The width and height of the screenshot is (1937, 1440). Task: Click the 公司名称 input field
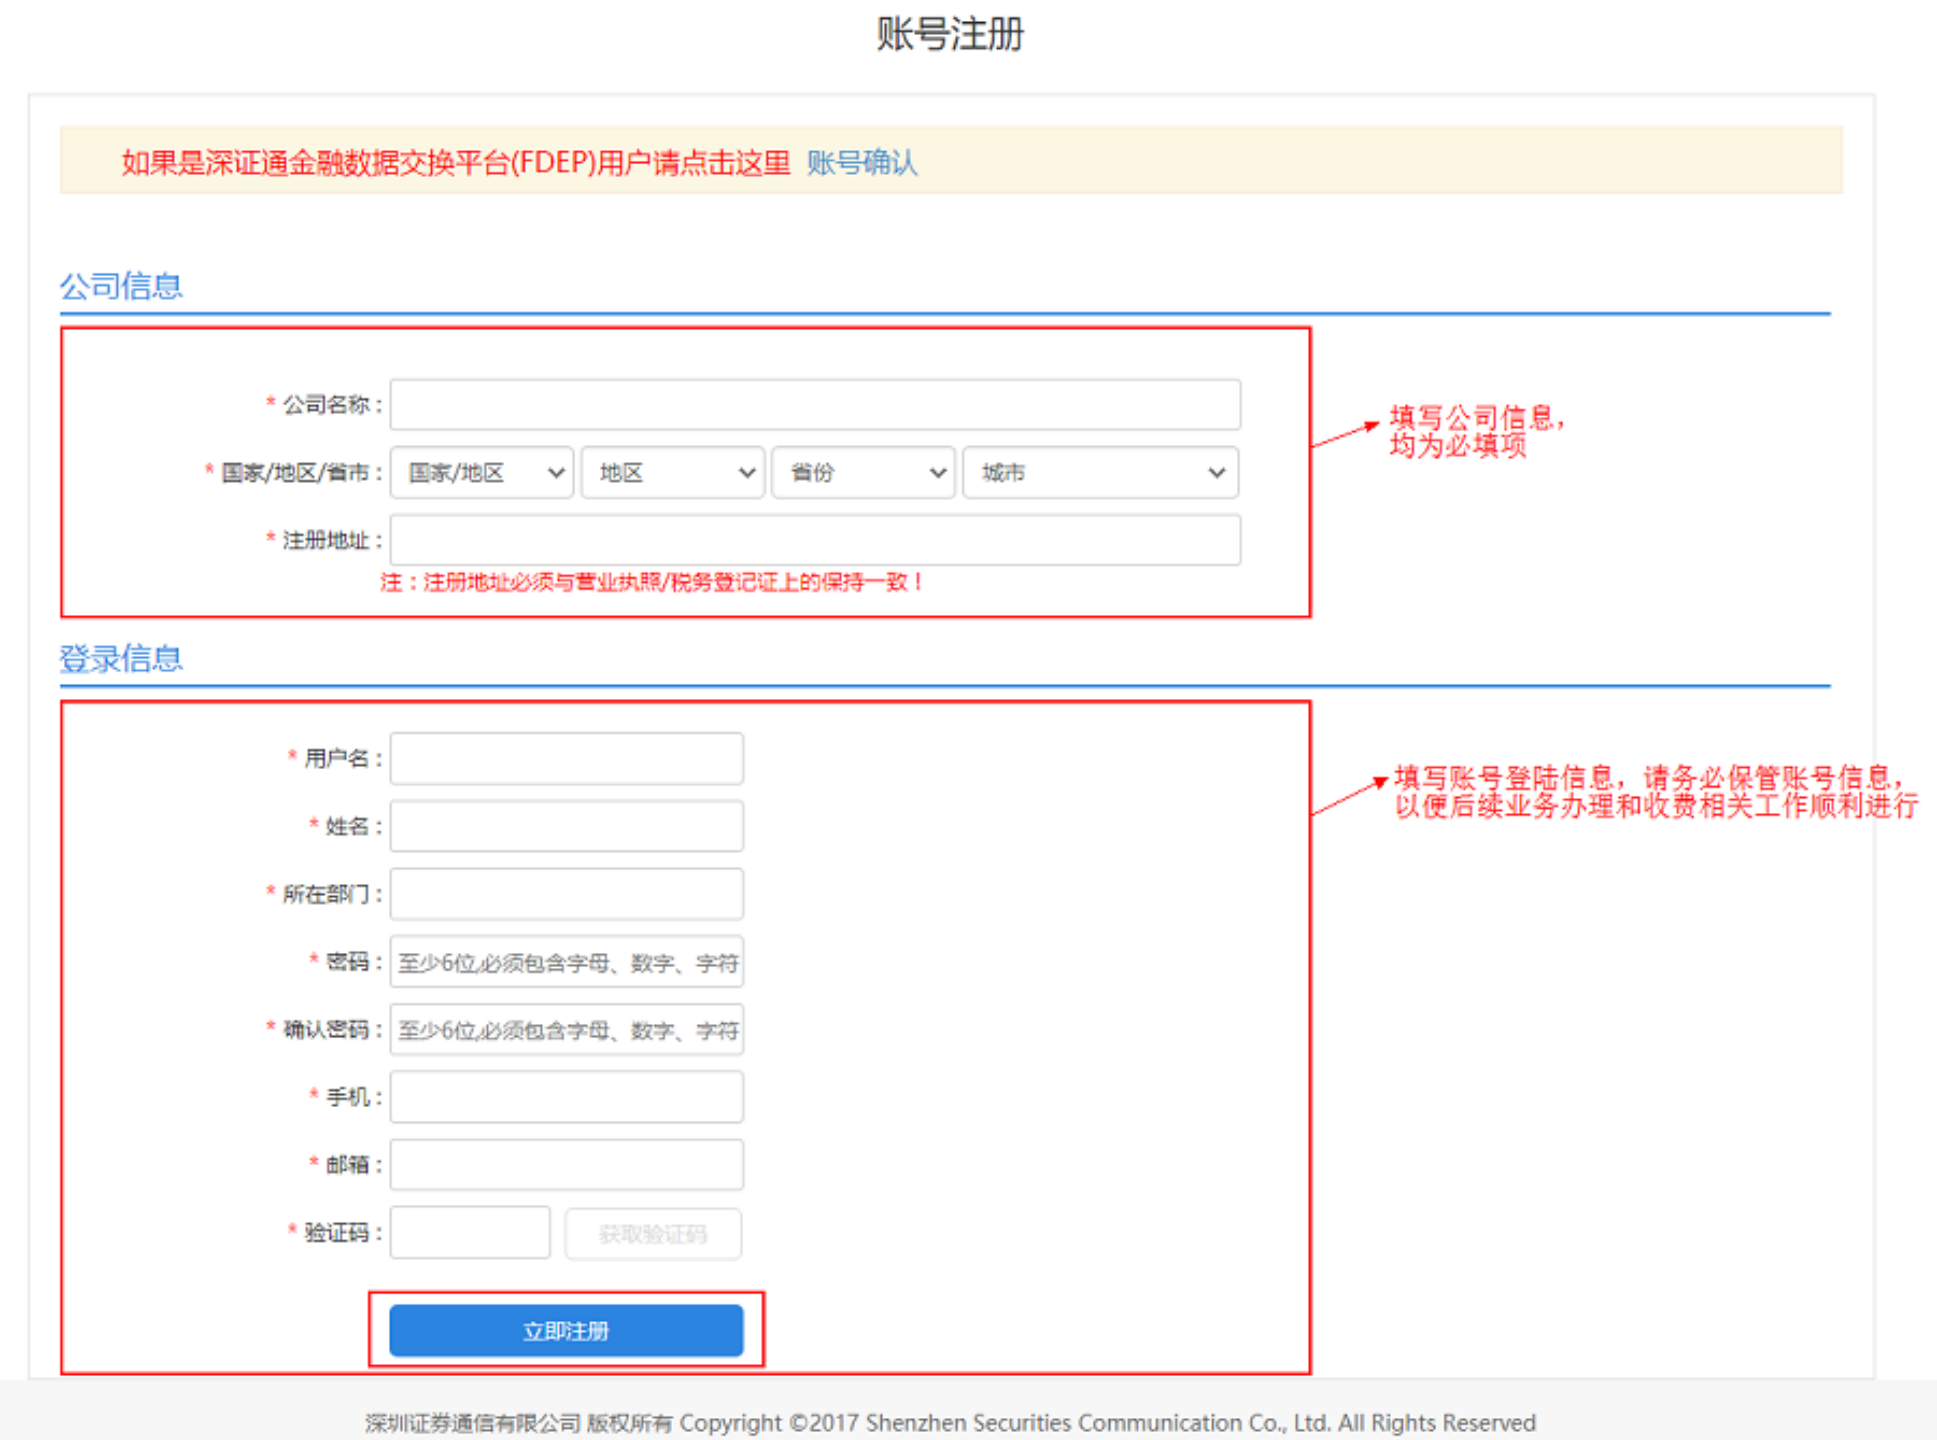pos(815,404)
